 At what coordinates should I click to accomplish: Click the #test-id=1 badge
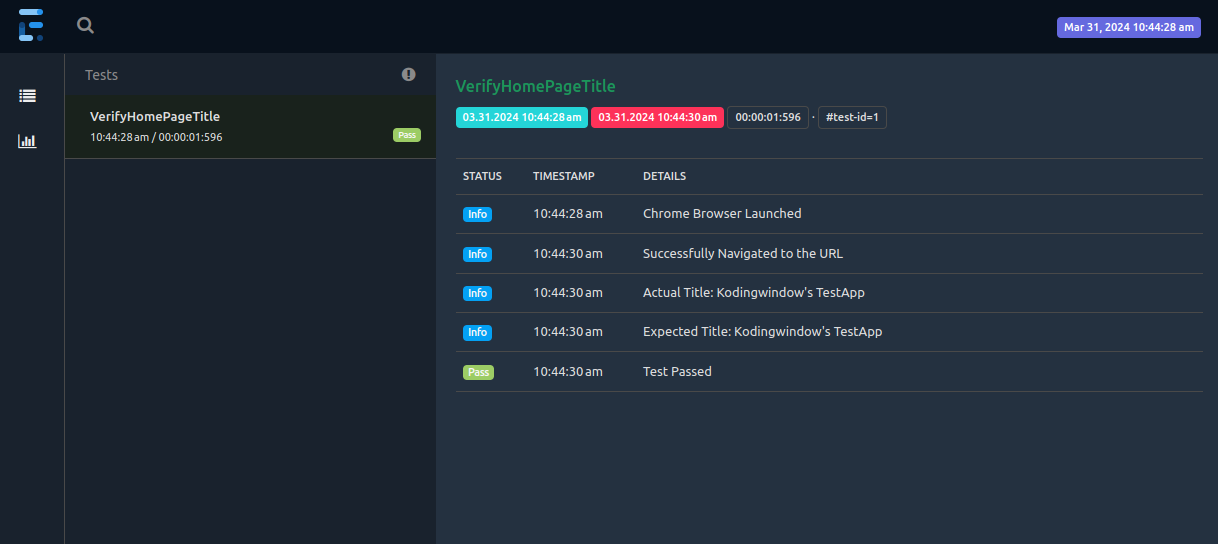click(852, 117)
